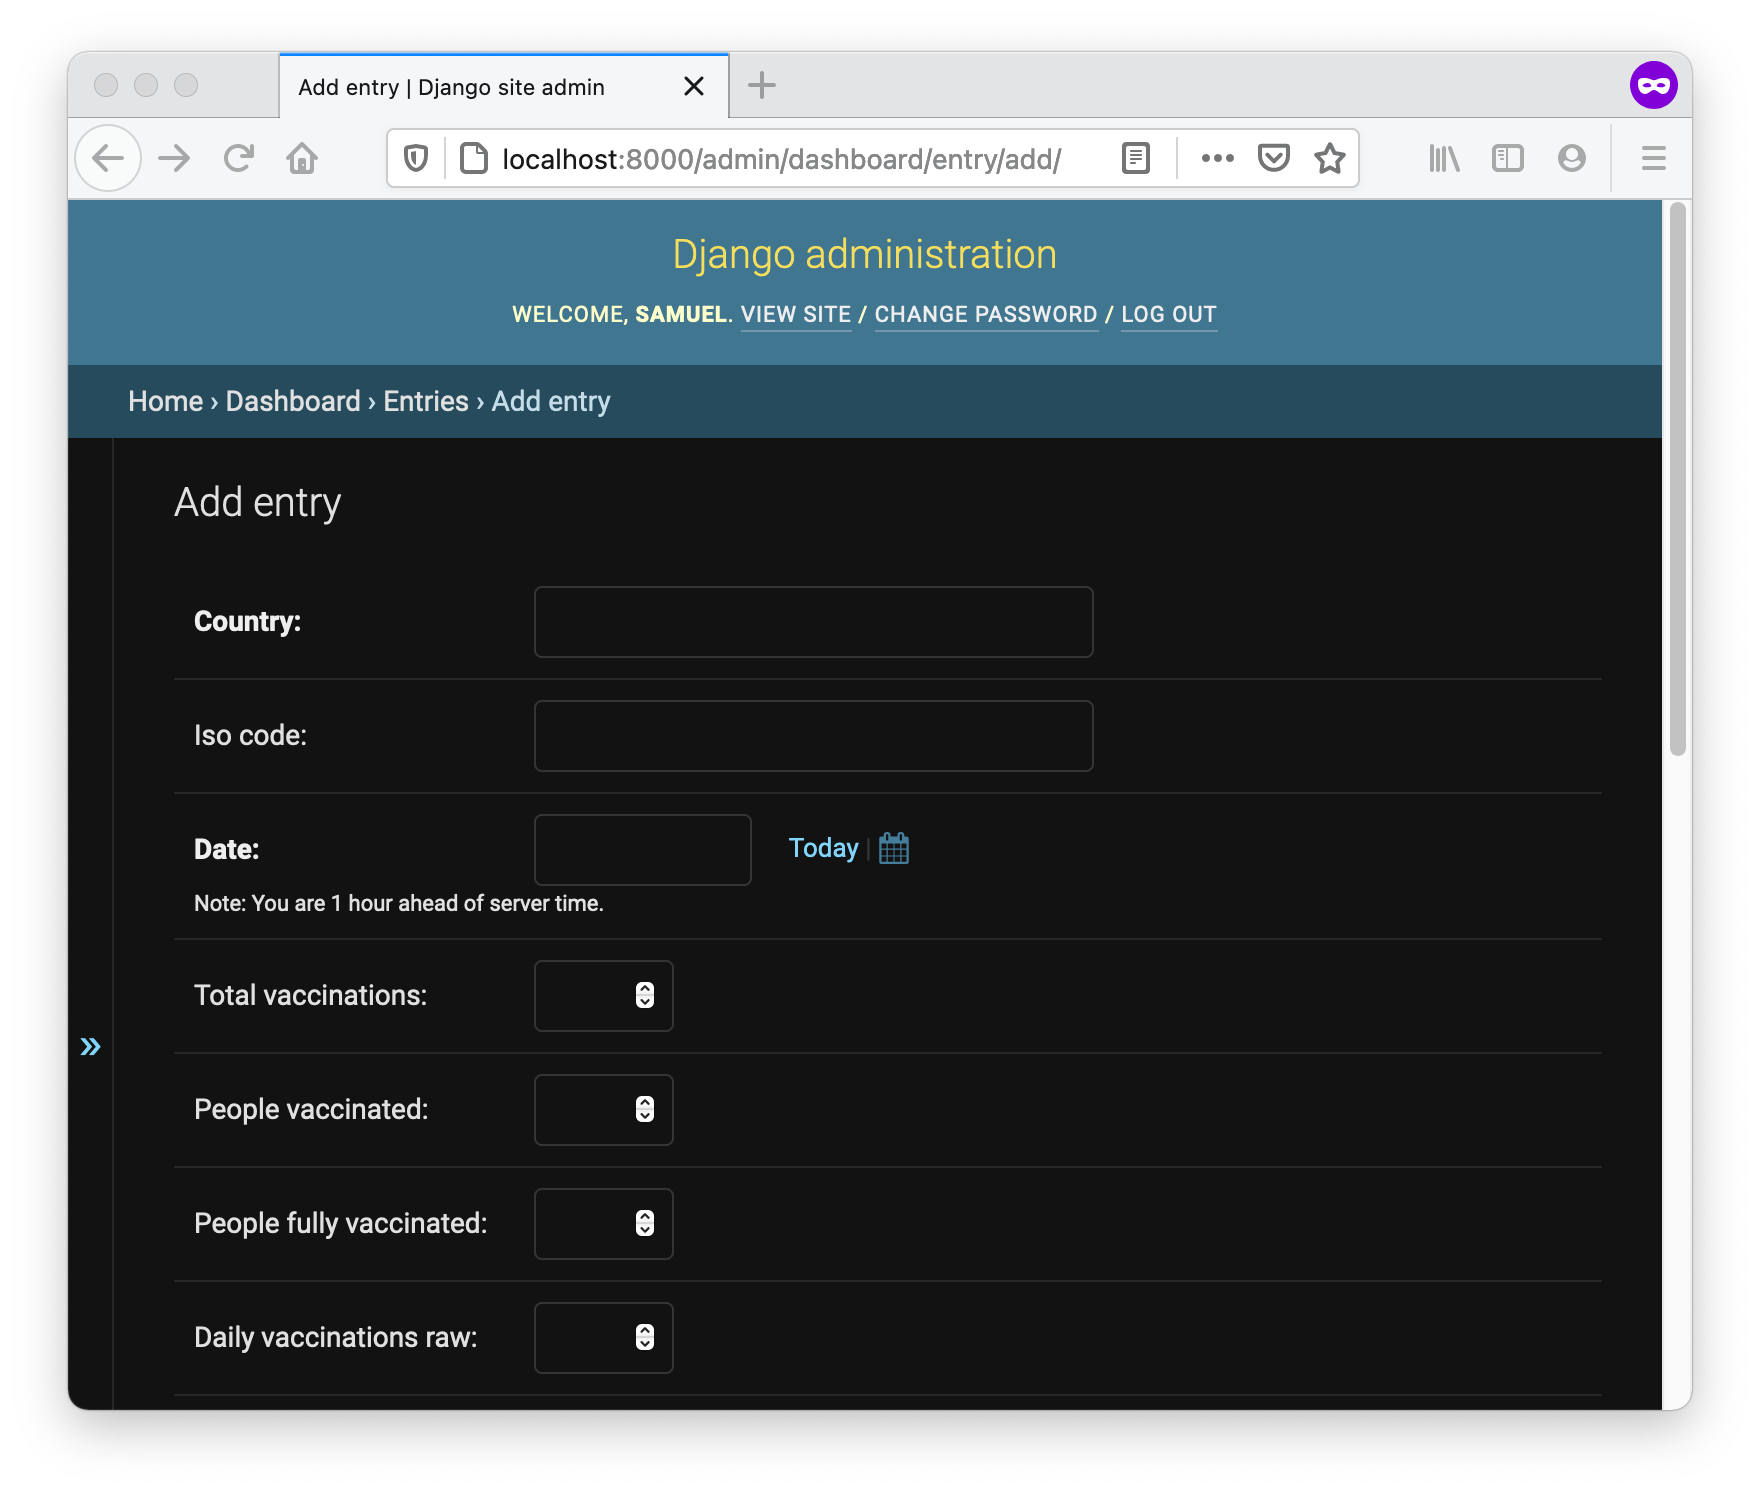Go to browser home page icon

[x=302, y=158]
